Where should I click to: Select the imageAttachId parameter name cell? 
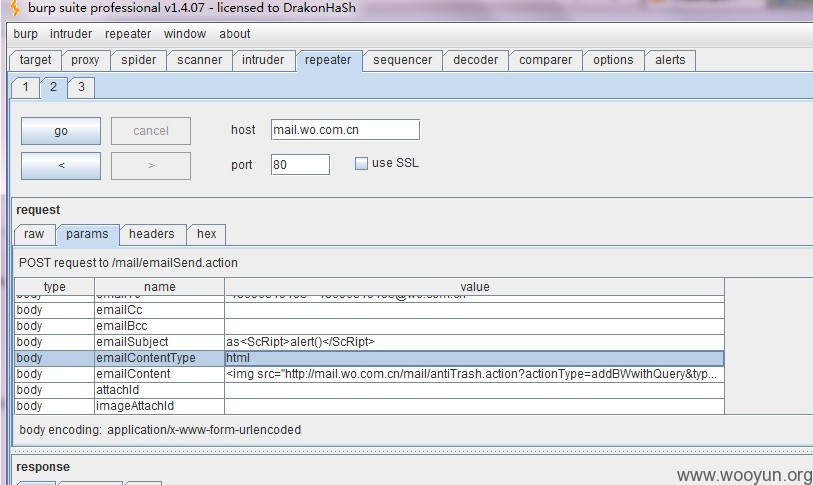pyautogui.click(x=160, y=407)
